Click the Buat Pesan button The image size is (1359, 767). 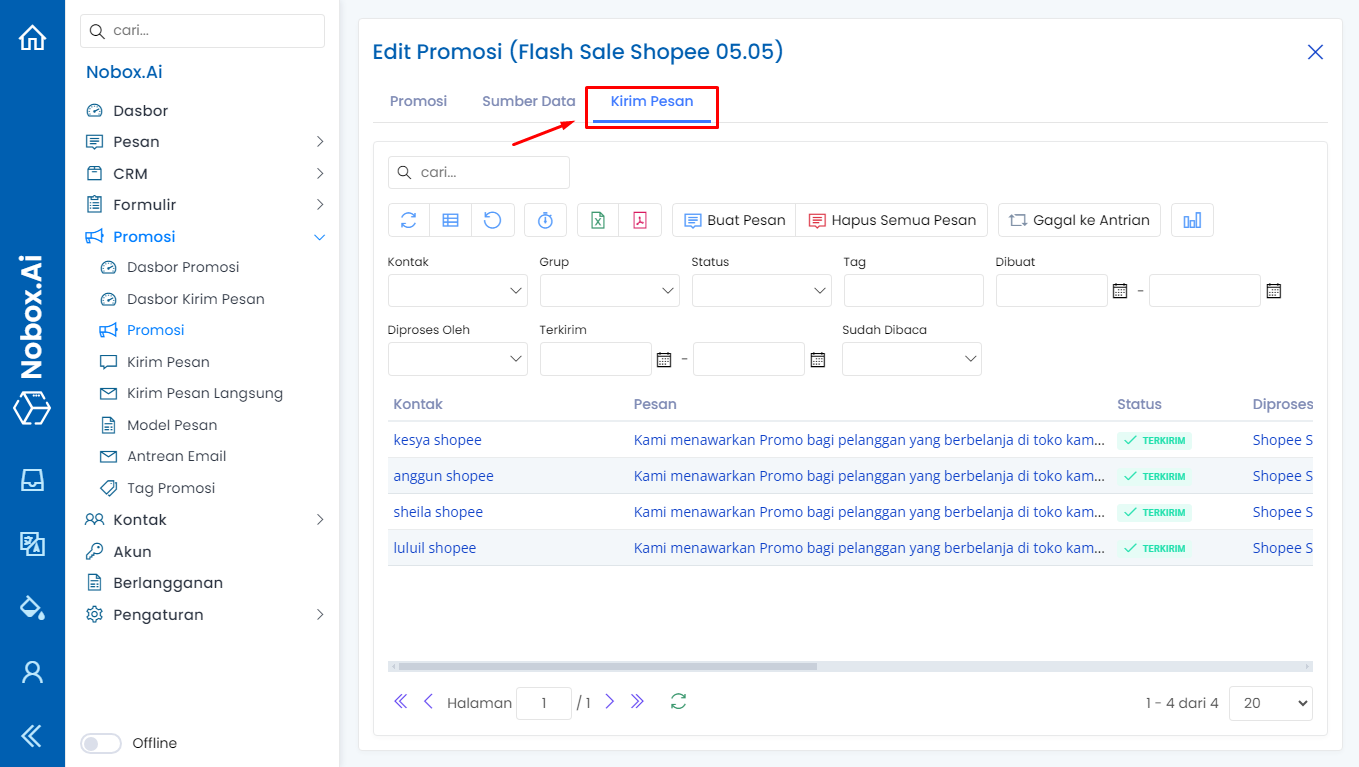(x=734, y=220)
